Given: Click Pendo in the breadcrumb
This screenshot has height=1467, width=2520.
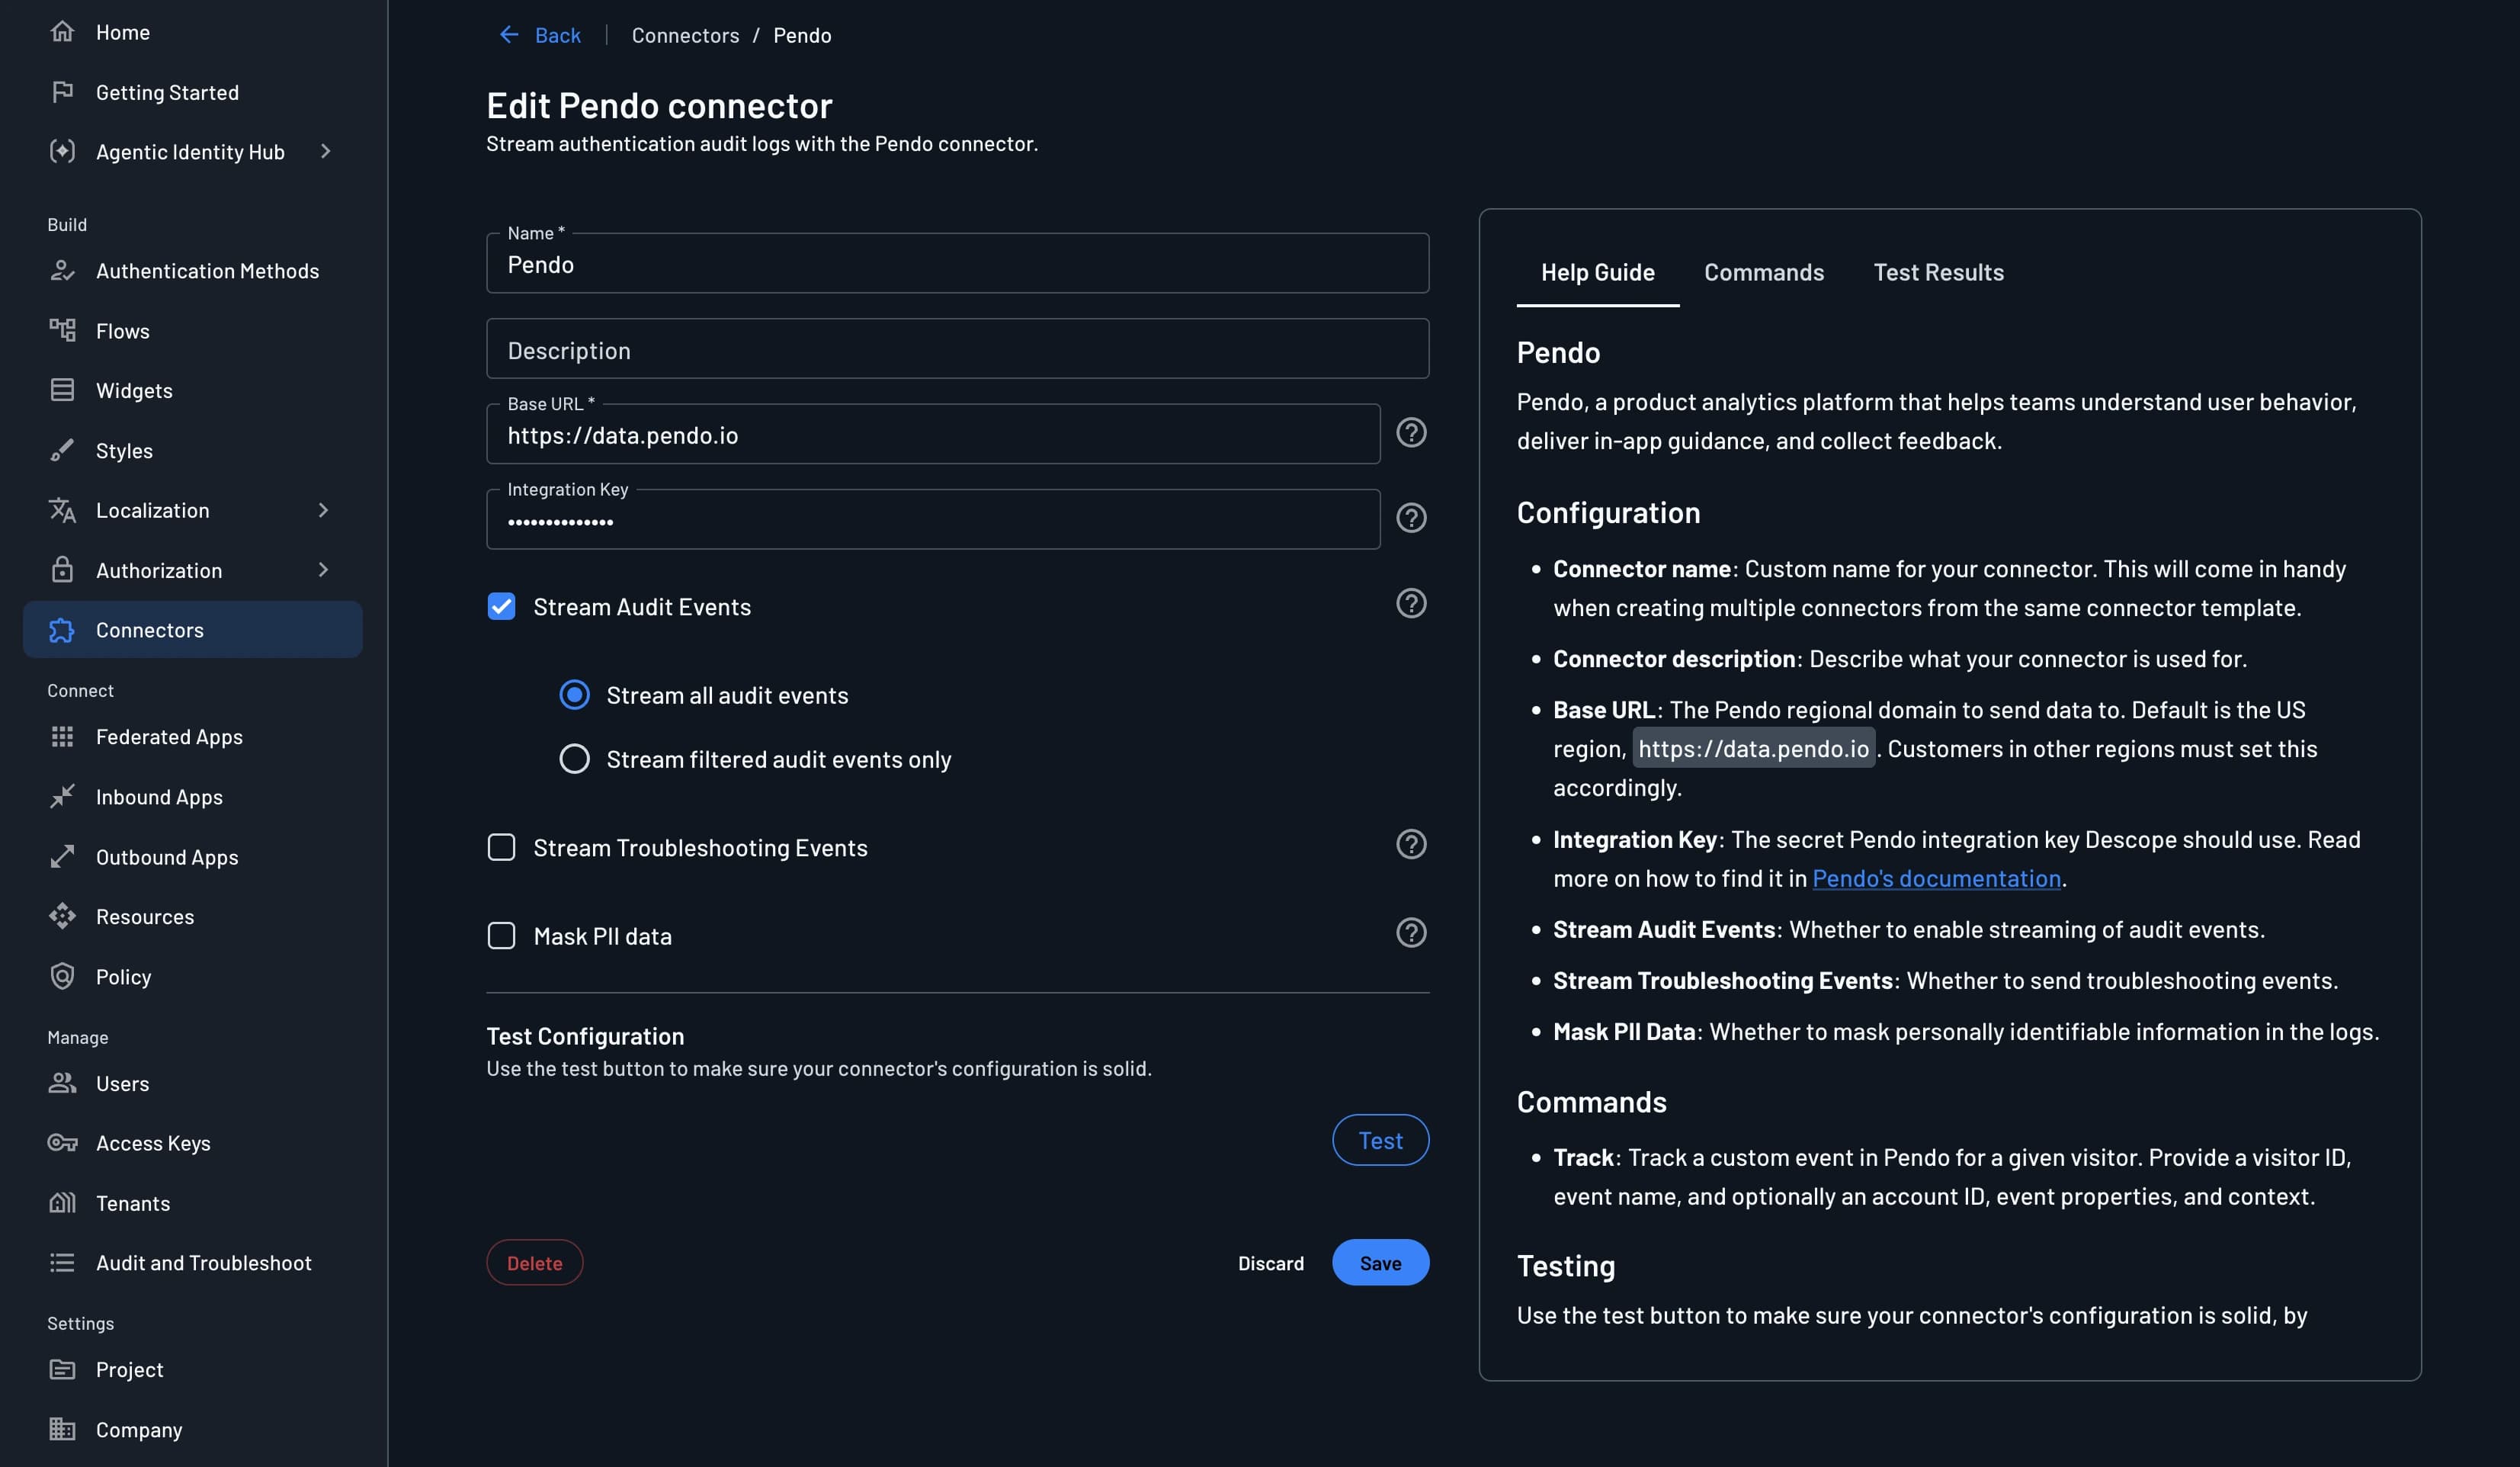Looking at the screenshot, I should (802, 35).
